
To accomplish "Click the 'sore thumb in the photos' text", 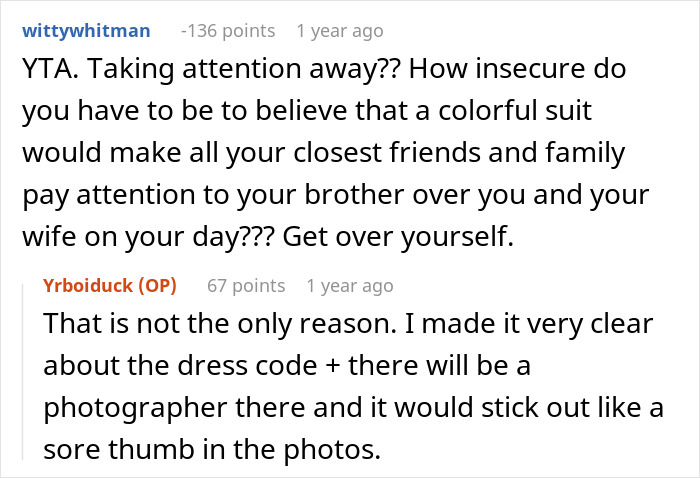I will (x=212, y=450).
